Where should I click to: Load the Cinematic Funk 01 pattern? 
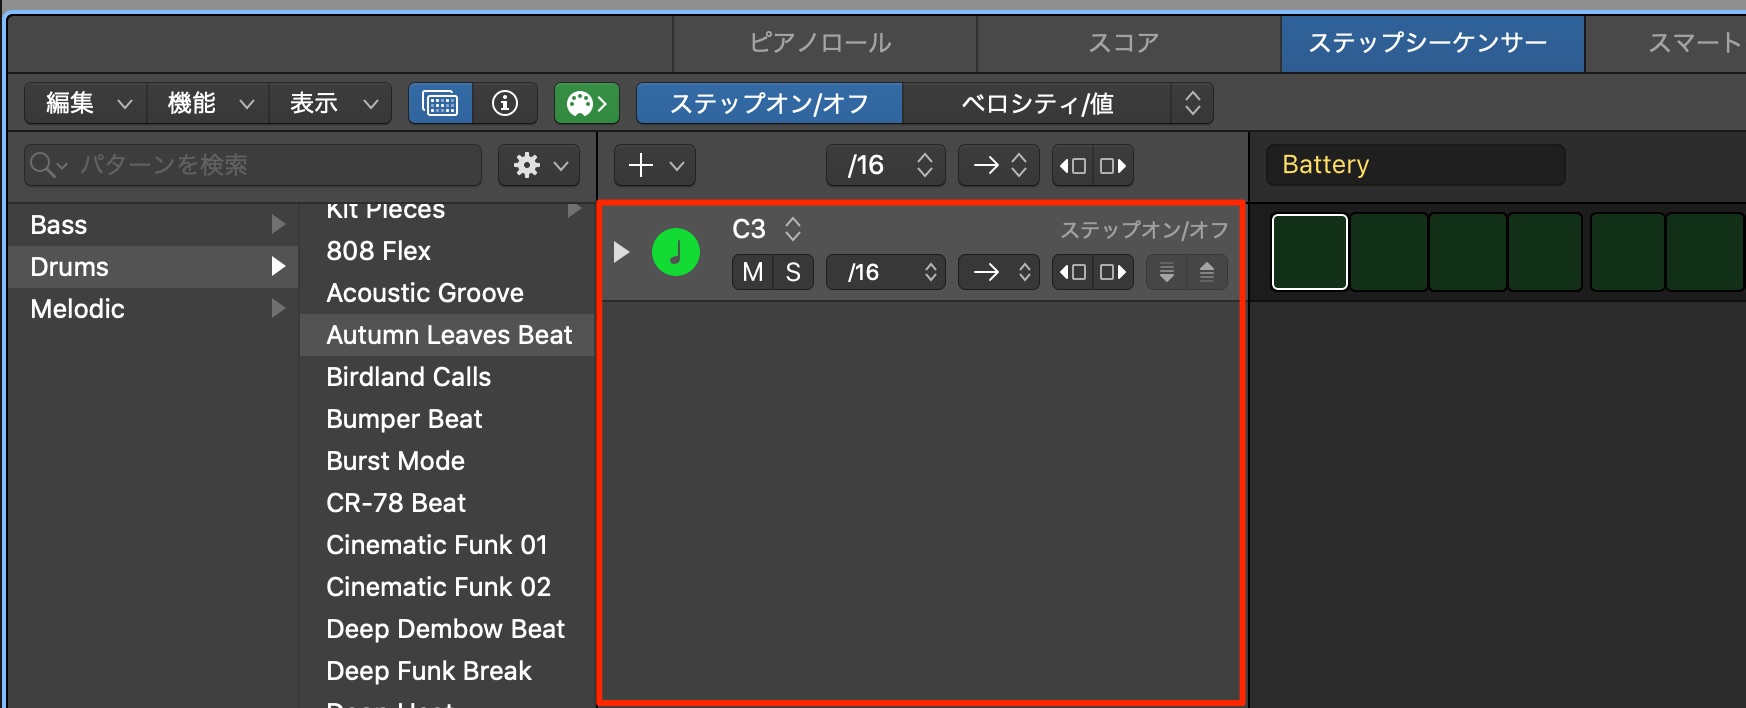(x=447, y=545)
